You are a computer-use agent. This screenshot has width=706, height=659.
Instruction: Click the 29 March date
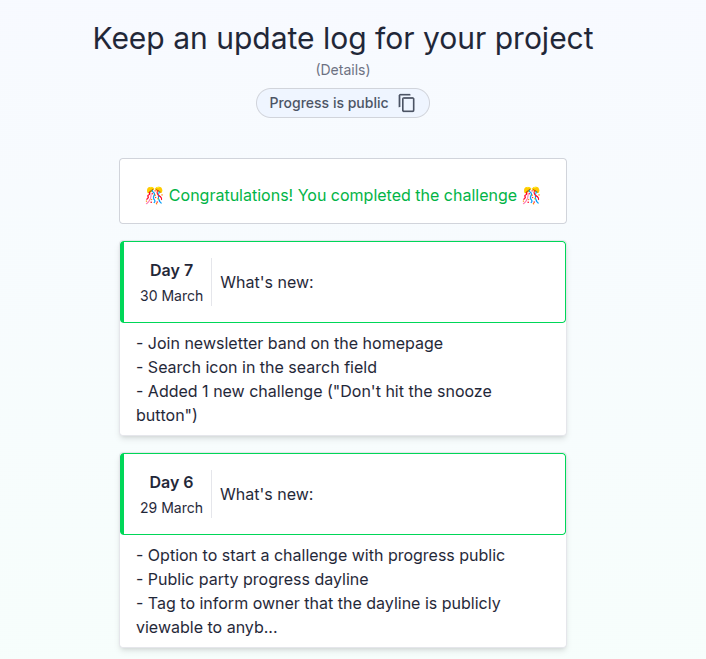tap(171, 508)
